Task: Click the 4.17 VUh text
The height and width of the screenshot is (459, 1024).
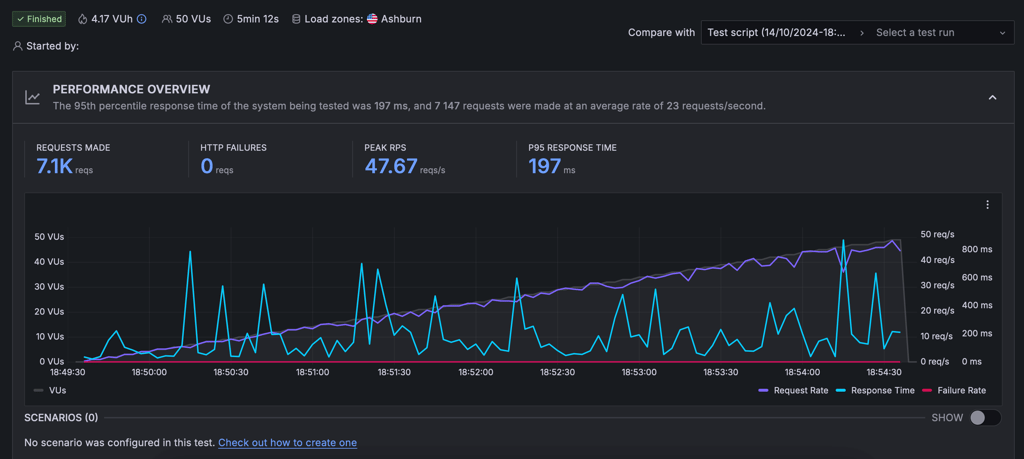Action: (x=112, y=19)
